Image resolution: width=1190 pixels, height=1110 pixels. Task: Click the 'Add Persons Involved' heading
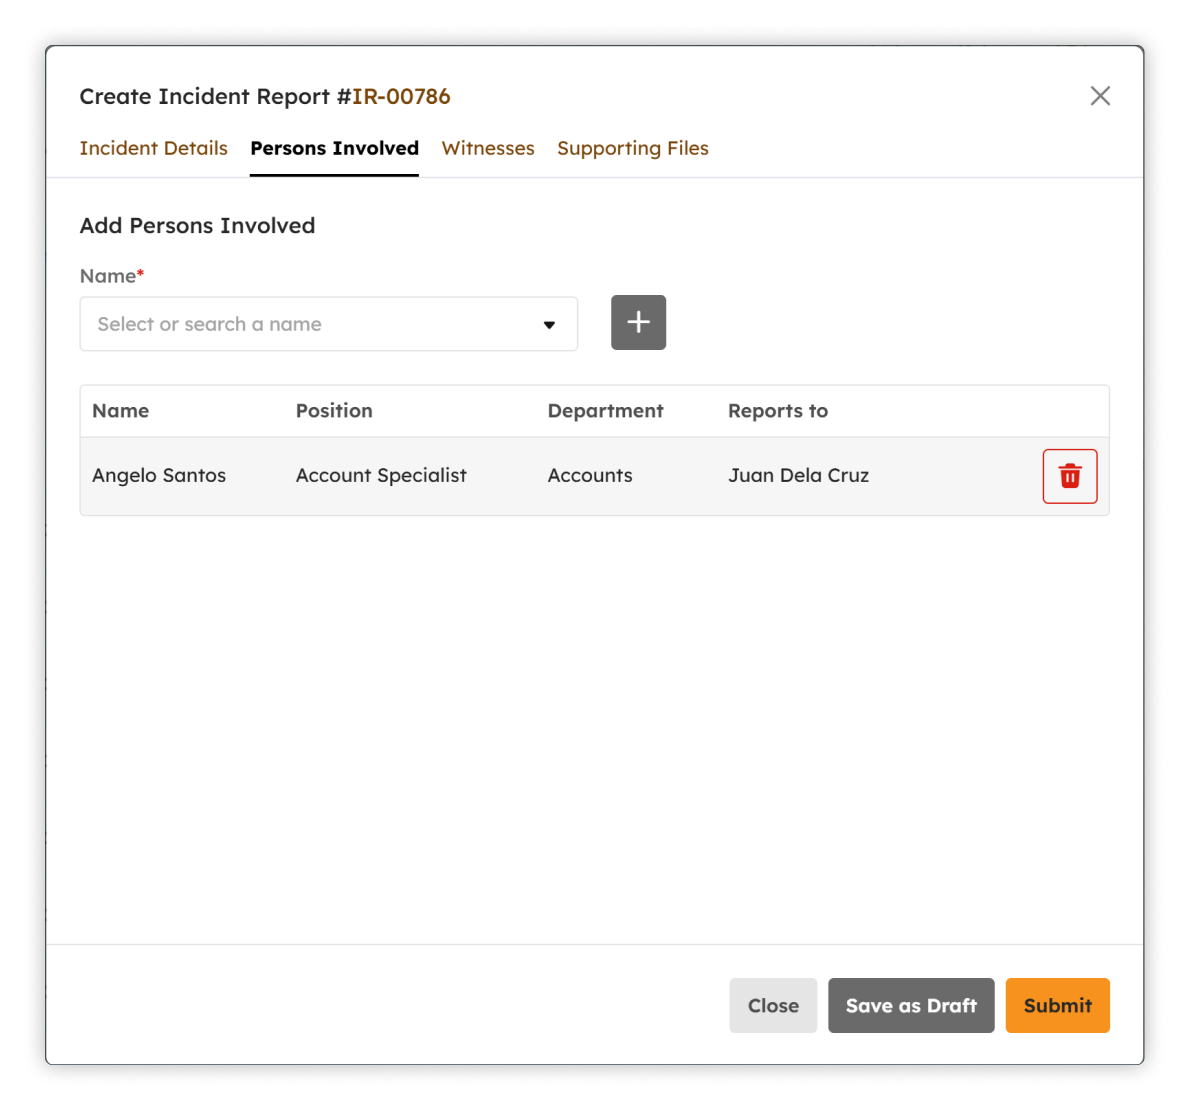click(x=197, y=225)
